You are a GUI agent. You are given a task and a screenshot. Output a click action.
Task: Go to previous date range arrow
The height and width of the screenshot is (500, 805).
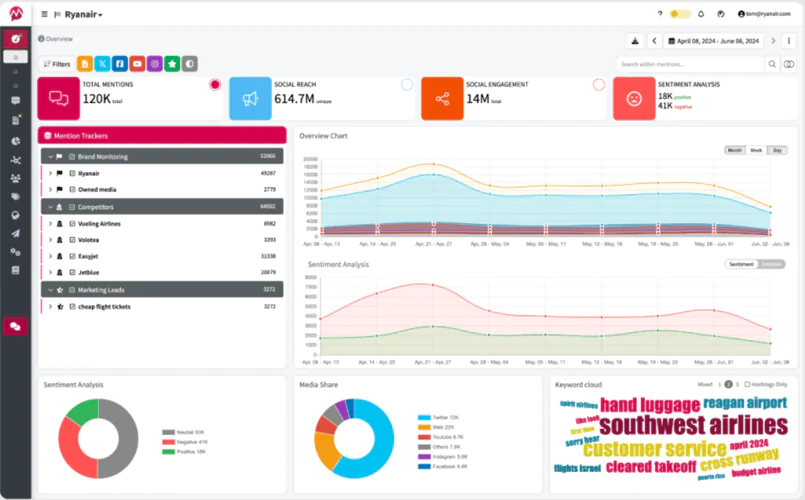(x=654, y=41)
